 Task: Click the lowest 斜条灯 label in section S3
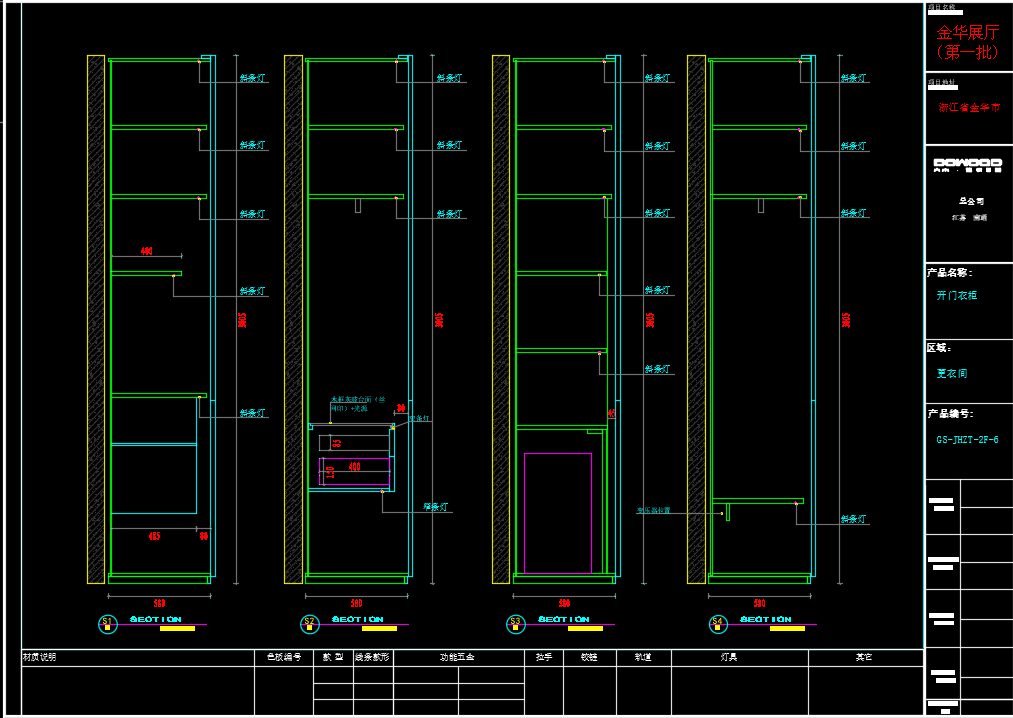pos(658,369)
